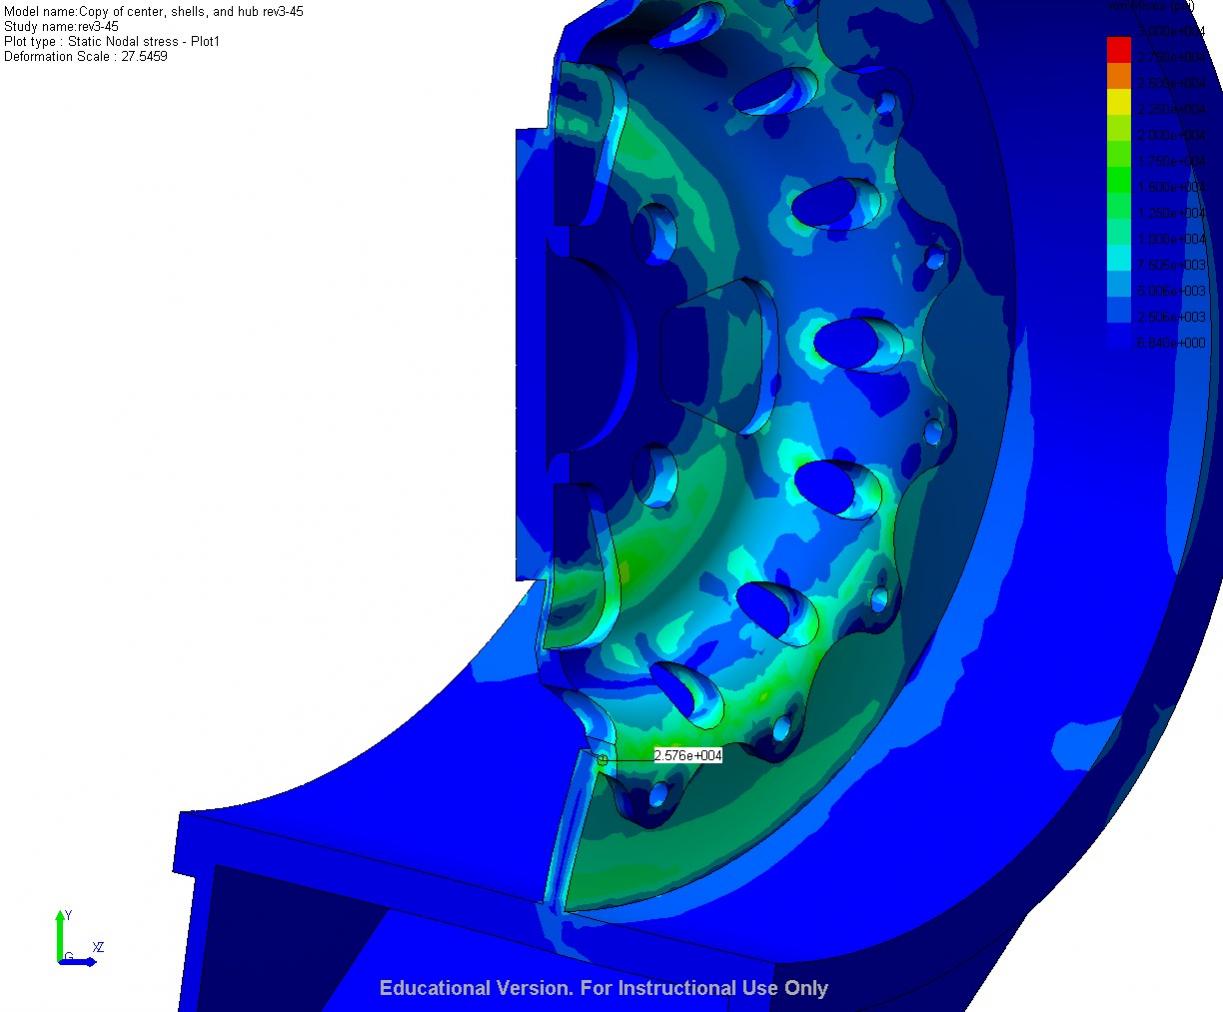Click the 2.576e+004 probe value callout
The image size is (1223, 1012).
click(x=687, y=756)
